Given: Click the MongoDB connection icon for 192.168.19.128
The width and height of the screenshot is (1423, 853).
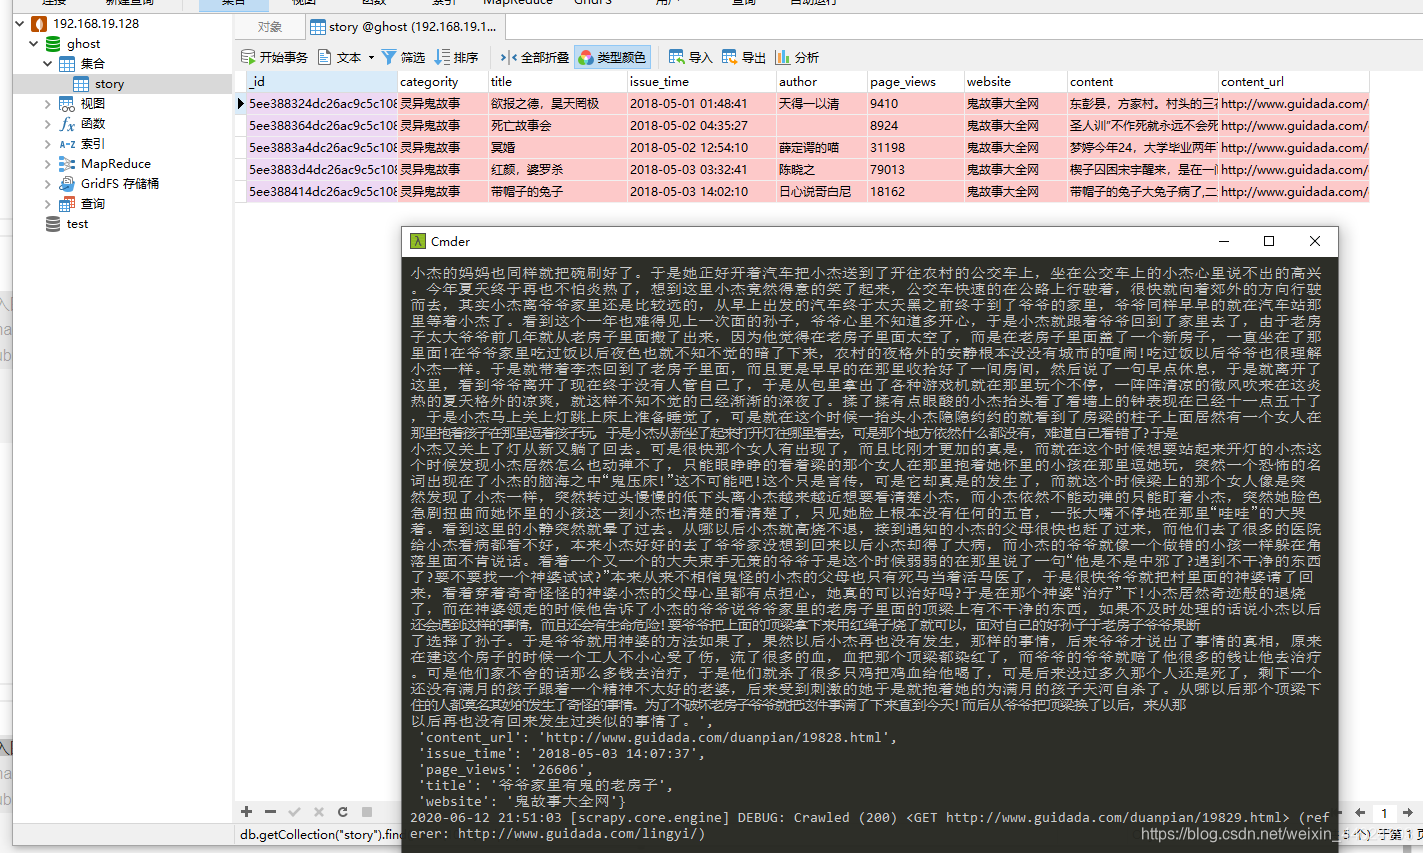Looking at the screenshot, I should pos(39,23).
